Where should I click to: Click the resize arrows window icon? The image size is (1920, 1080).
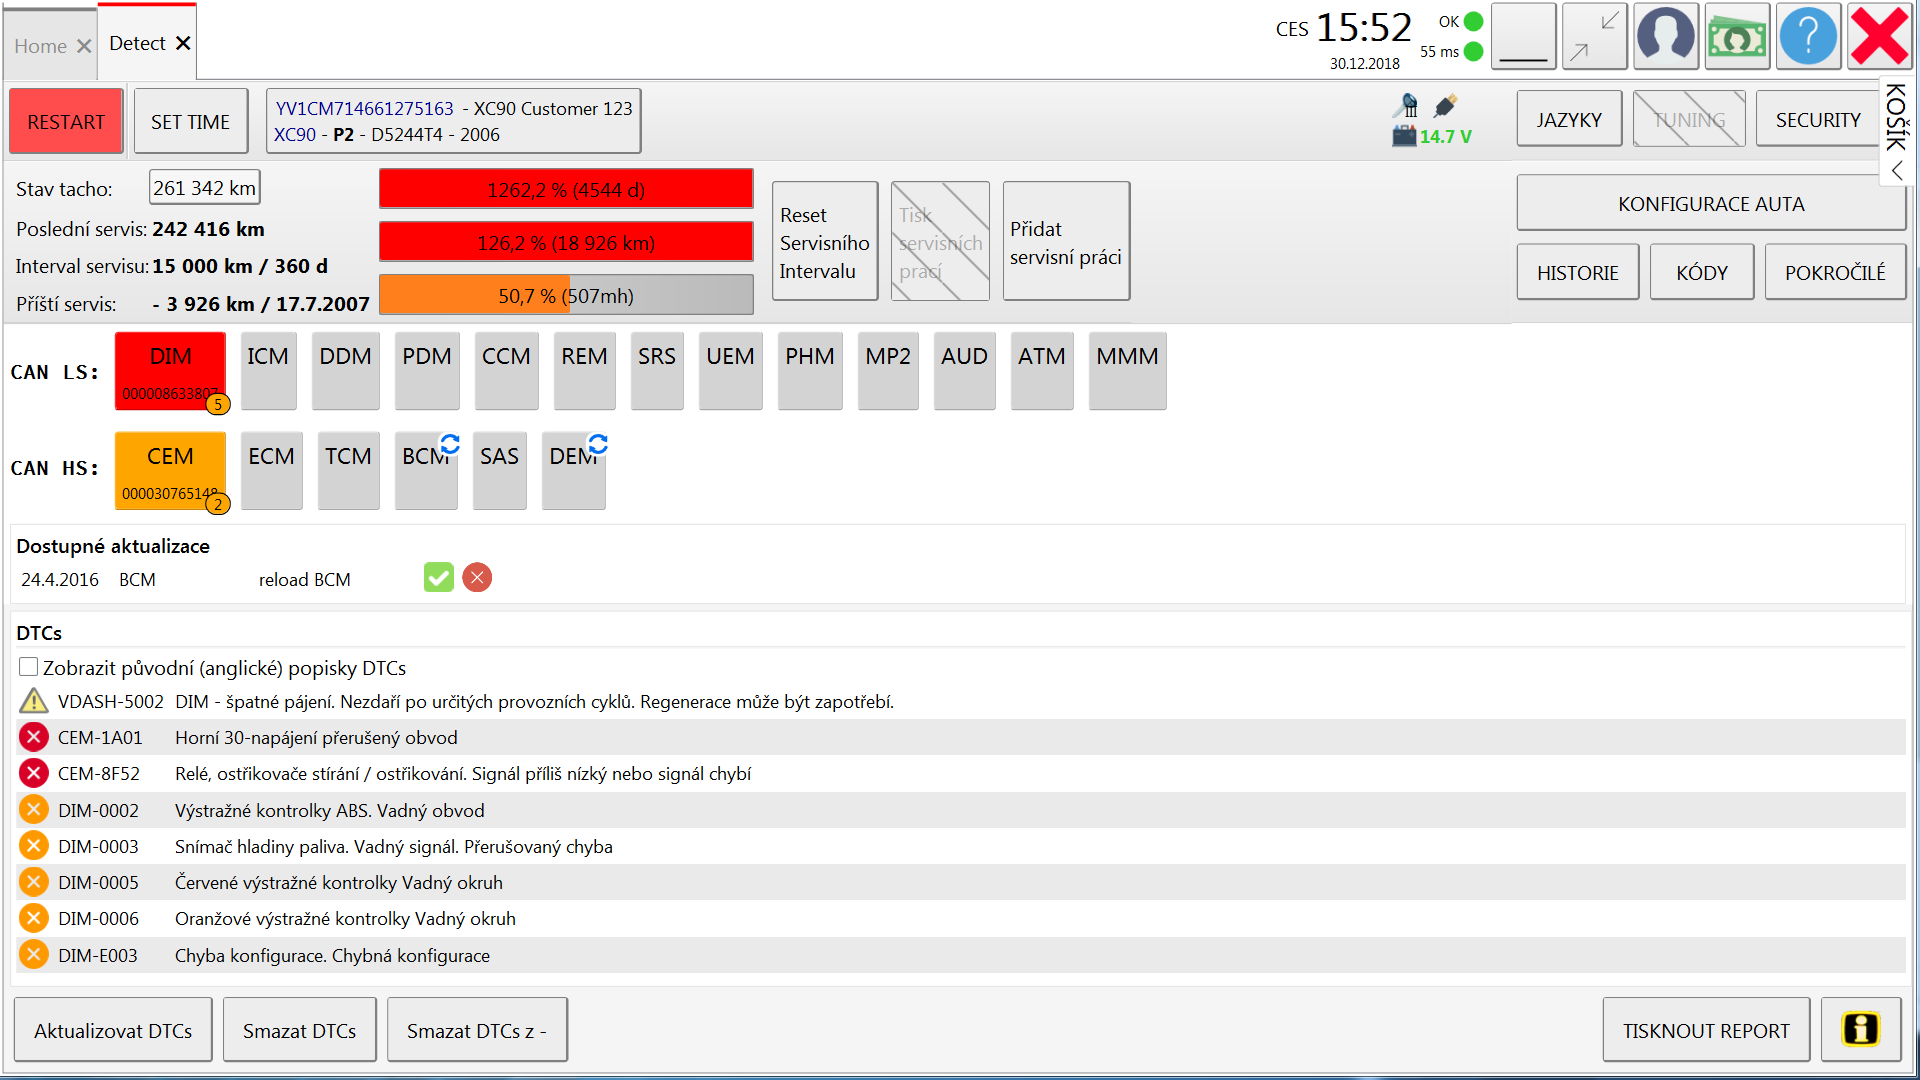click(x=1594, y=37)
